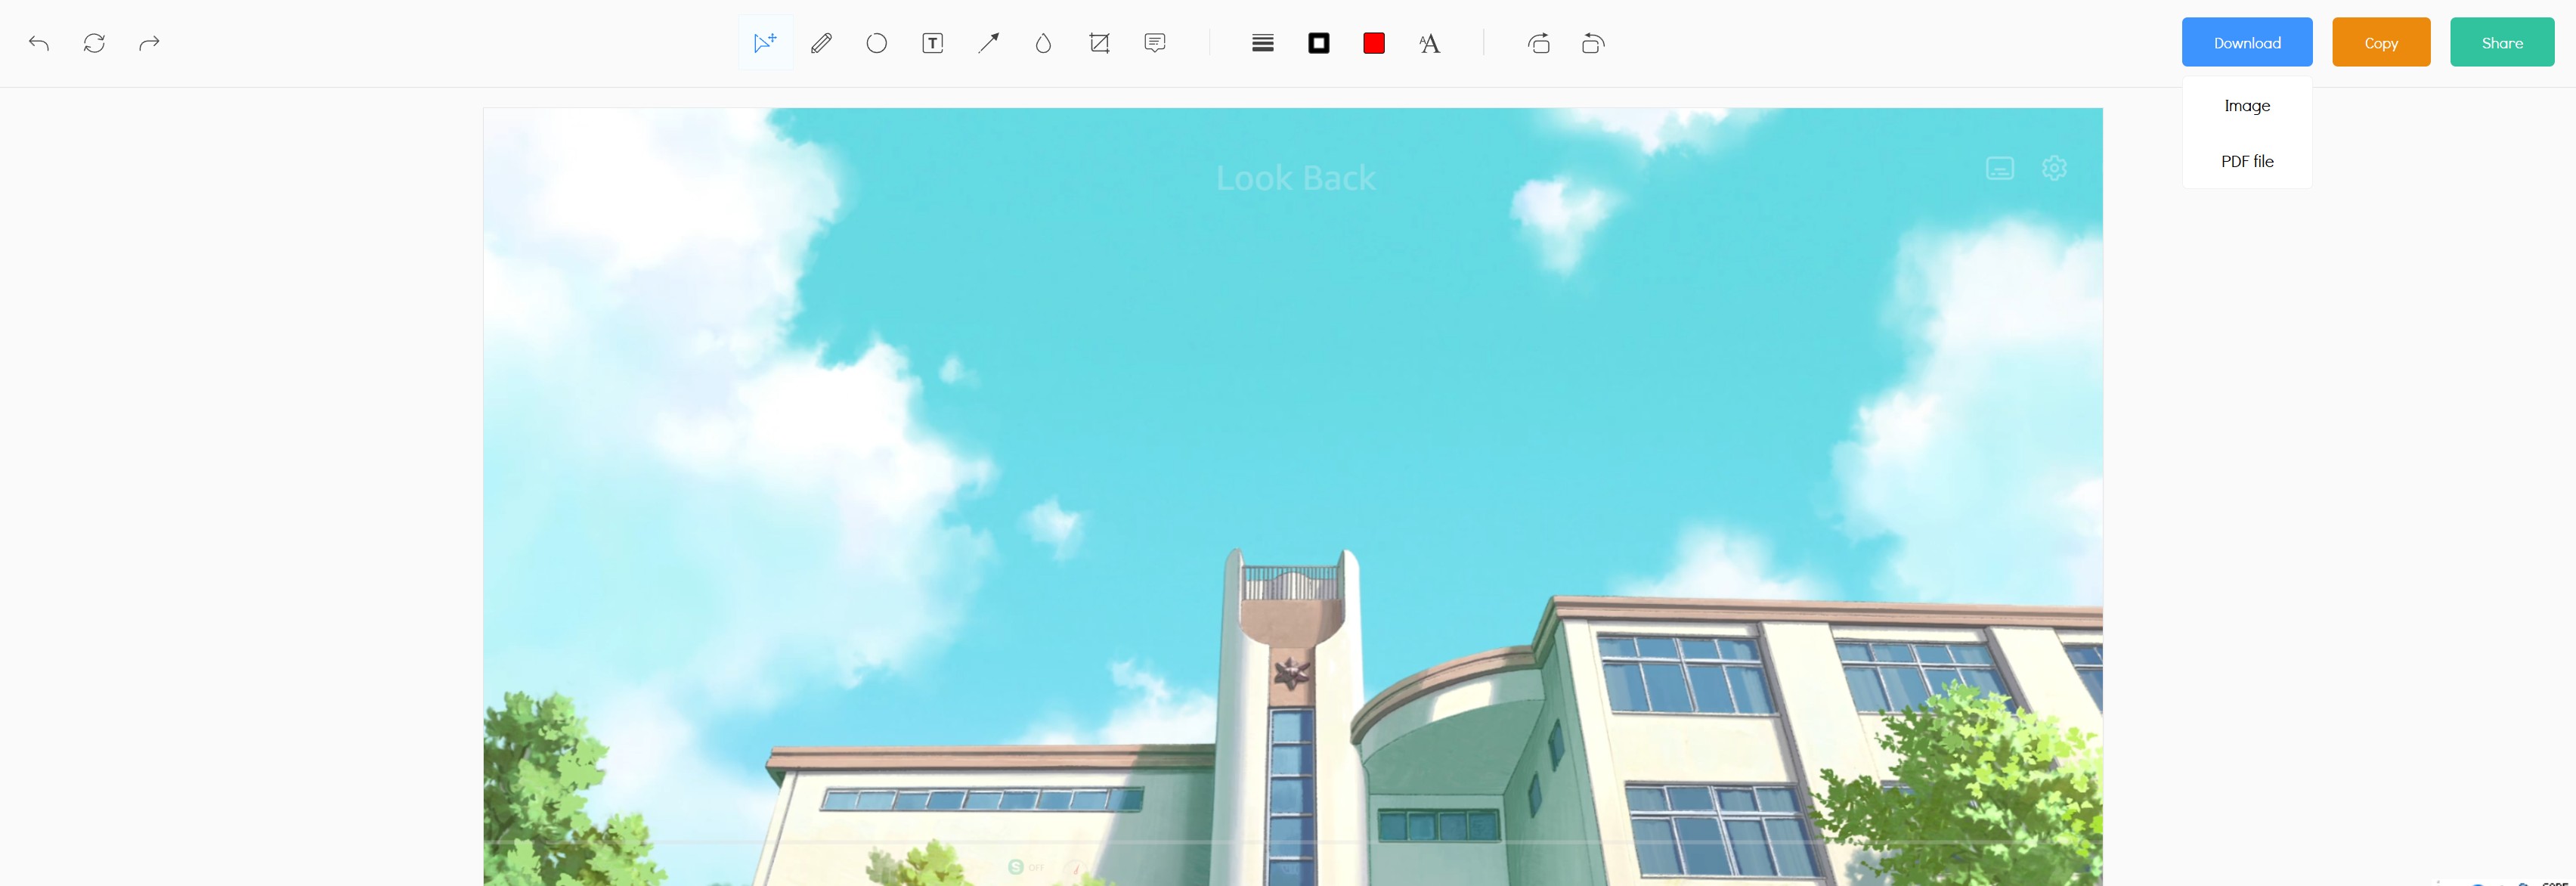Open the black border color swatch

[1319, 43]
